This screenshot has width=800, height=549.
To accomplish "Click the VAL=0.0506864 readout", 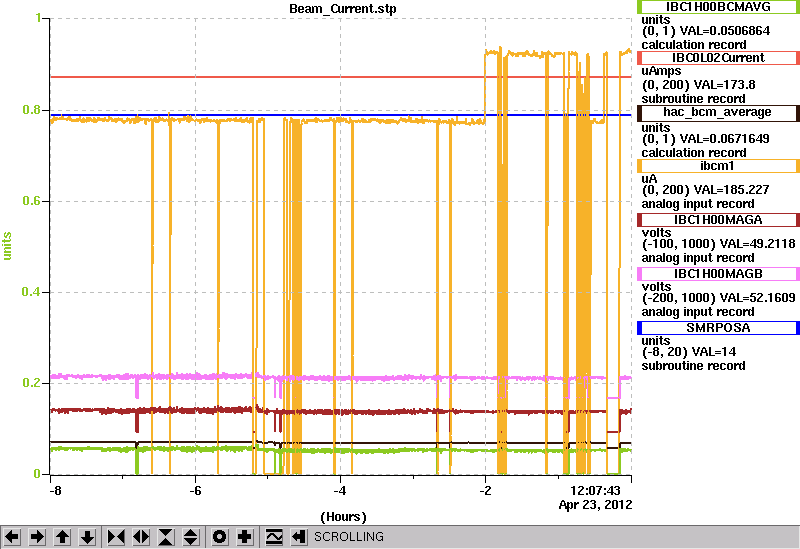I will pos(725,31).
